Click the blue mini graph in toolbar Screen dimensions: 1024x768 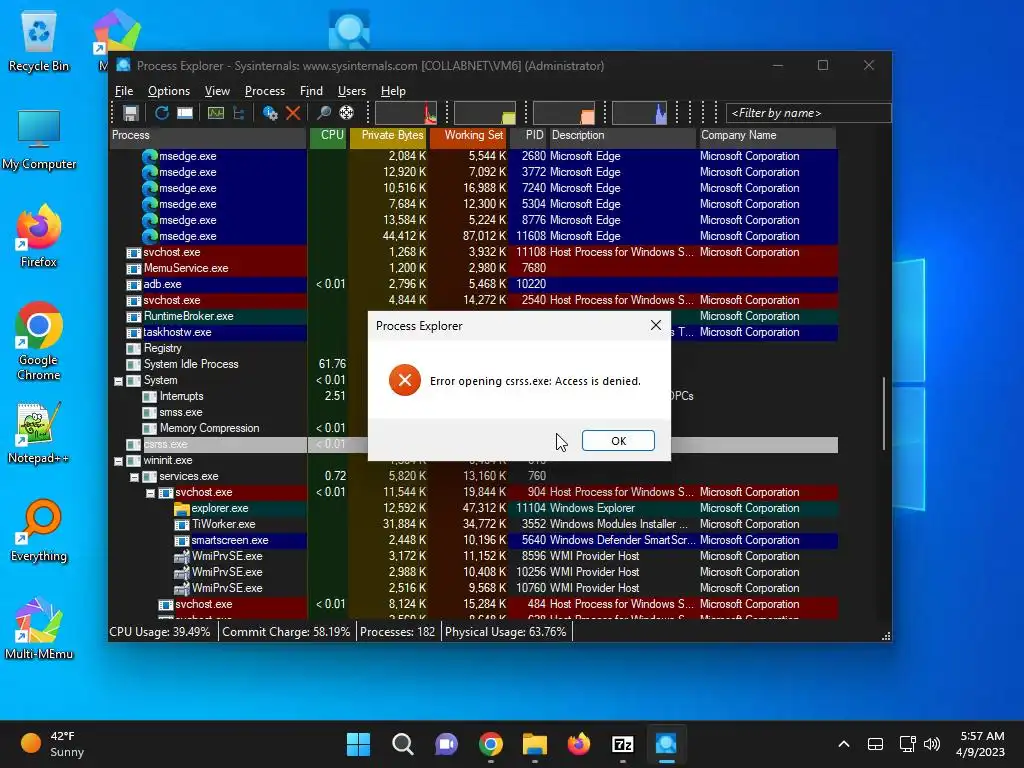point(639,113)
